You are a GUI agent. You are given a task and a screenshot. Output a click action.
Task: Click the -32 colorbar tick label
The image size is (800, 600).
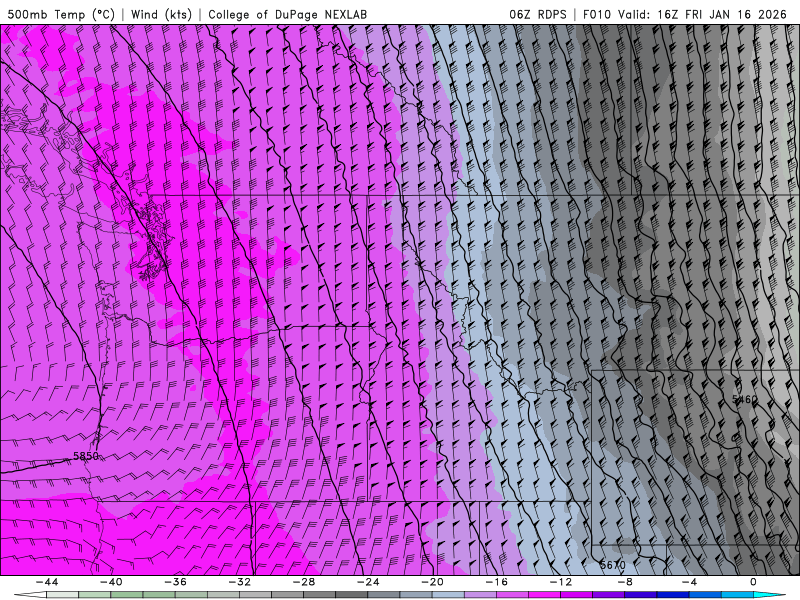(240, 582)
